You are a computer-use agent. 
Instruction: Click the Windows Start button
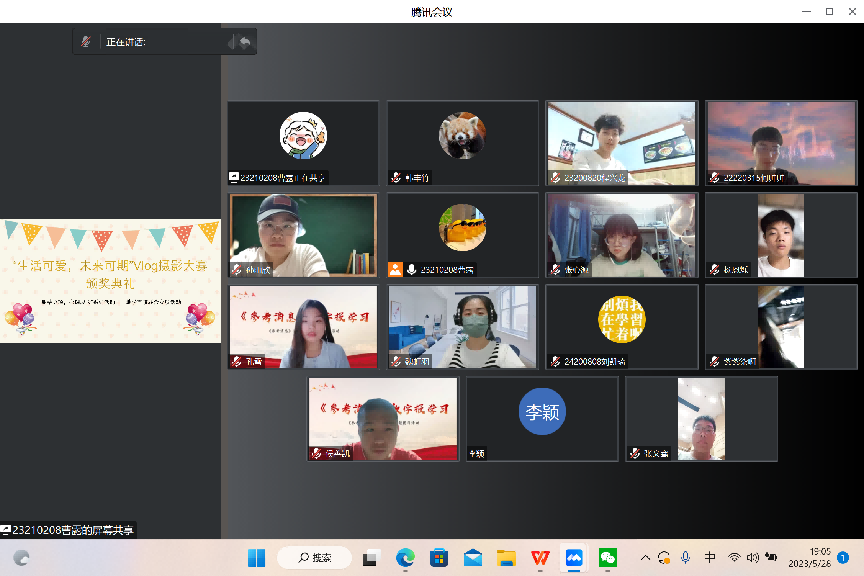tap(256, 557)
